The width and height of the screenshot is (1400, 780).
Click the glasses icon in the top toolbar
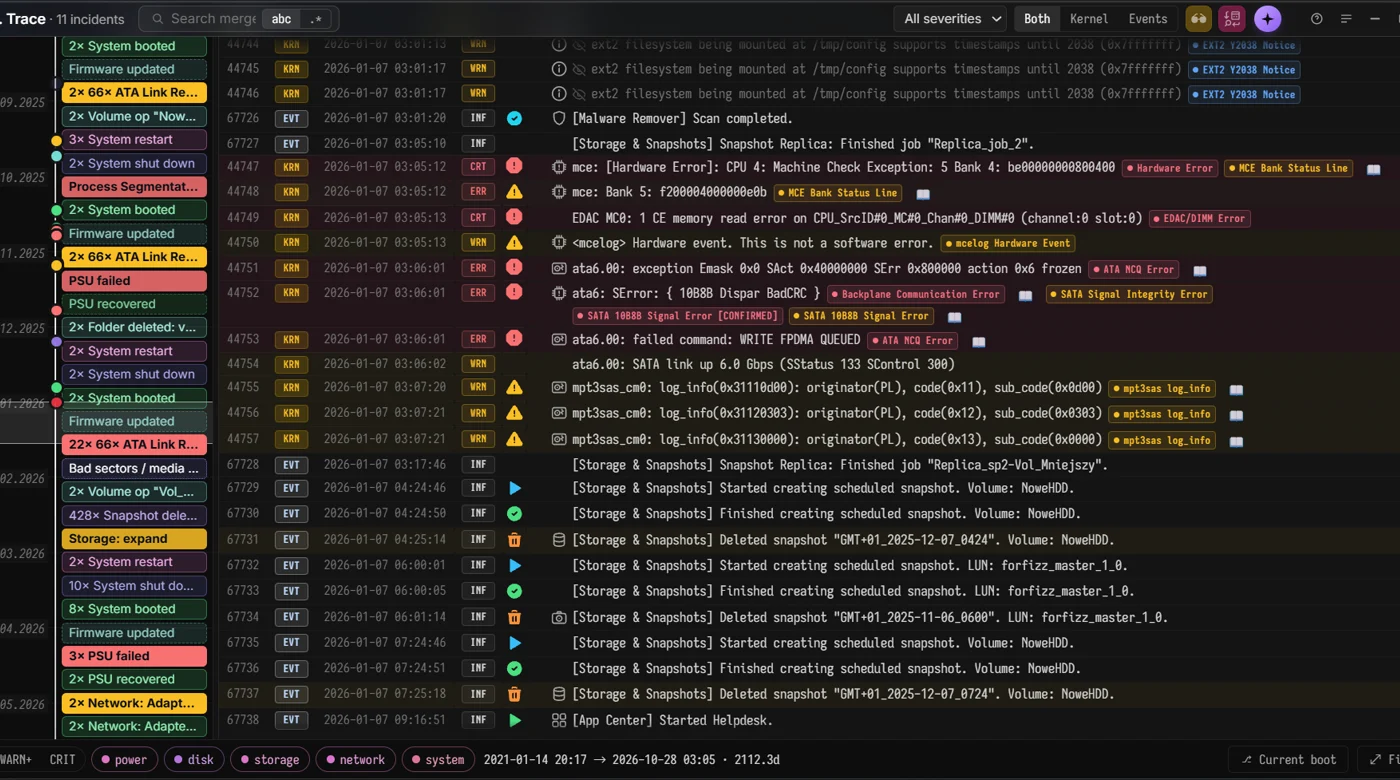click(x=1198, y=19)
